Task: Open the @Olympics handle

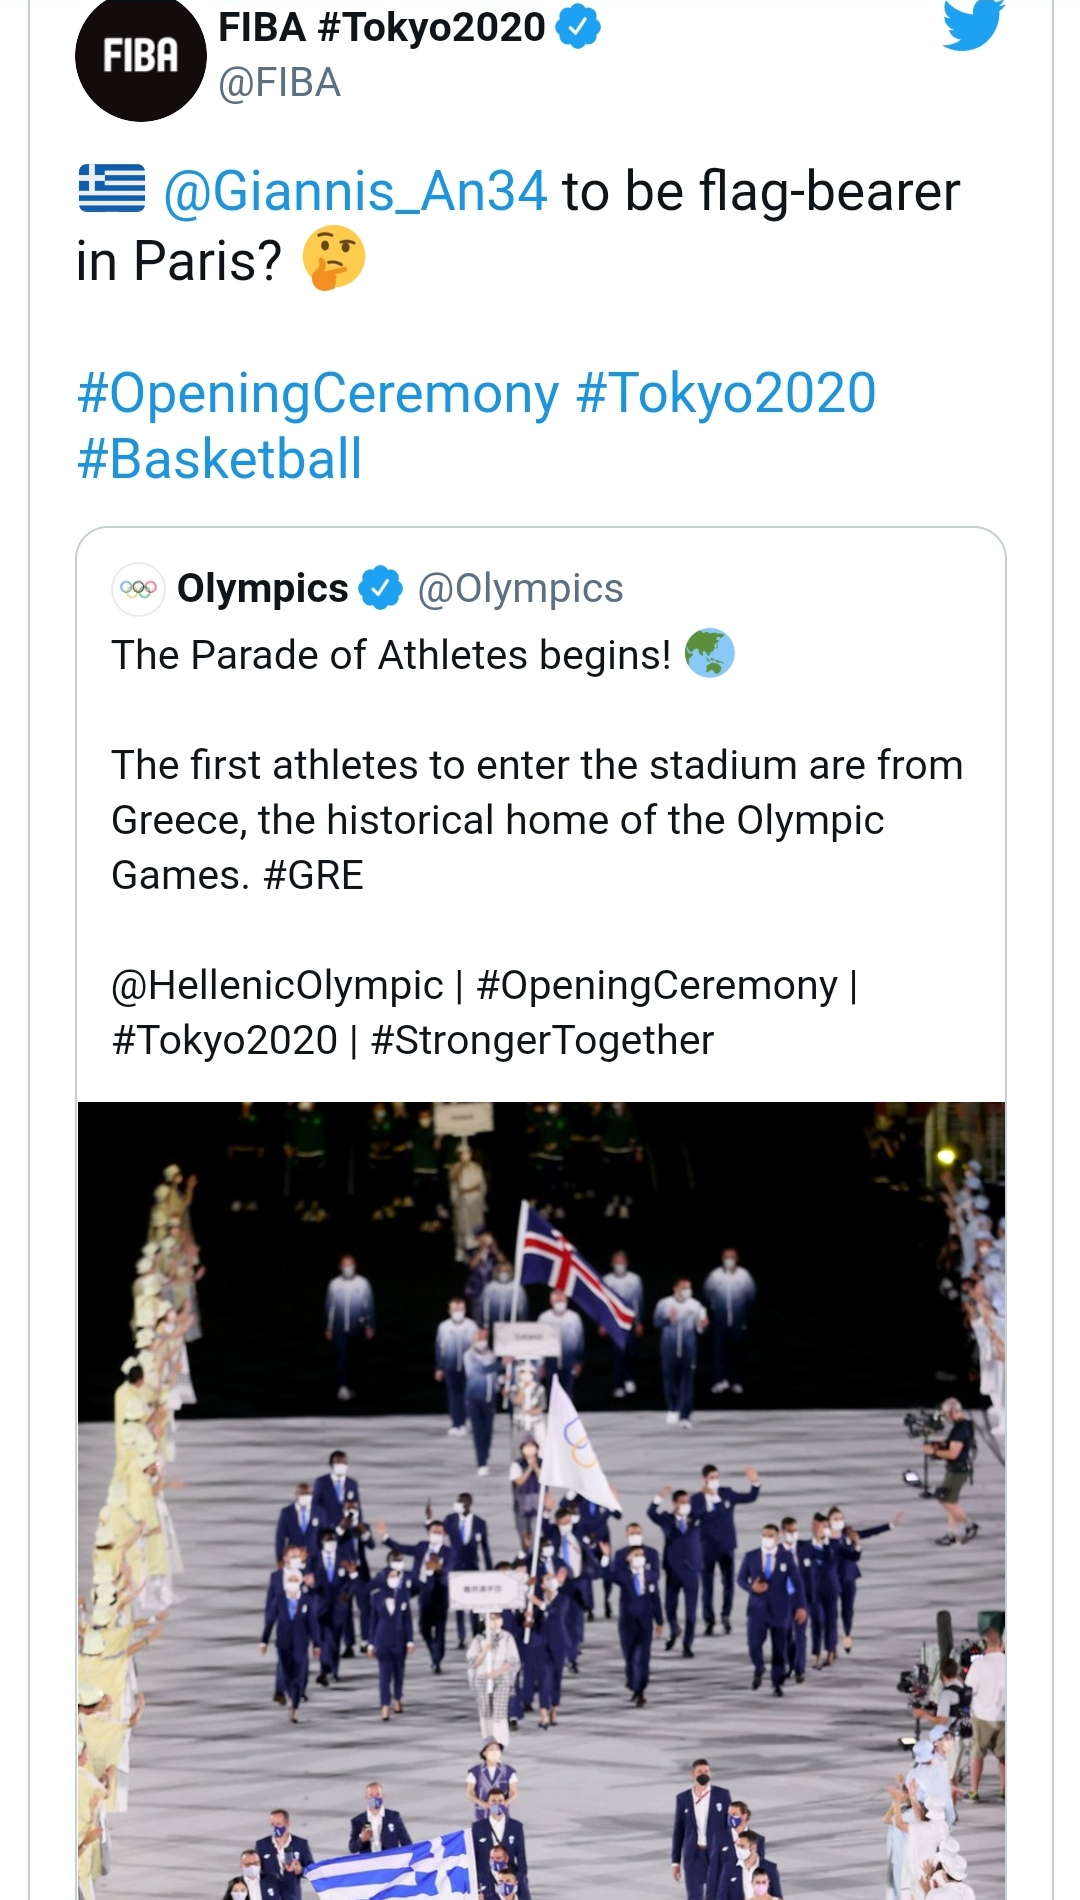Action: [x=520, y=588]
